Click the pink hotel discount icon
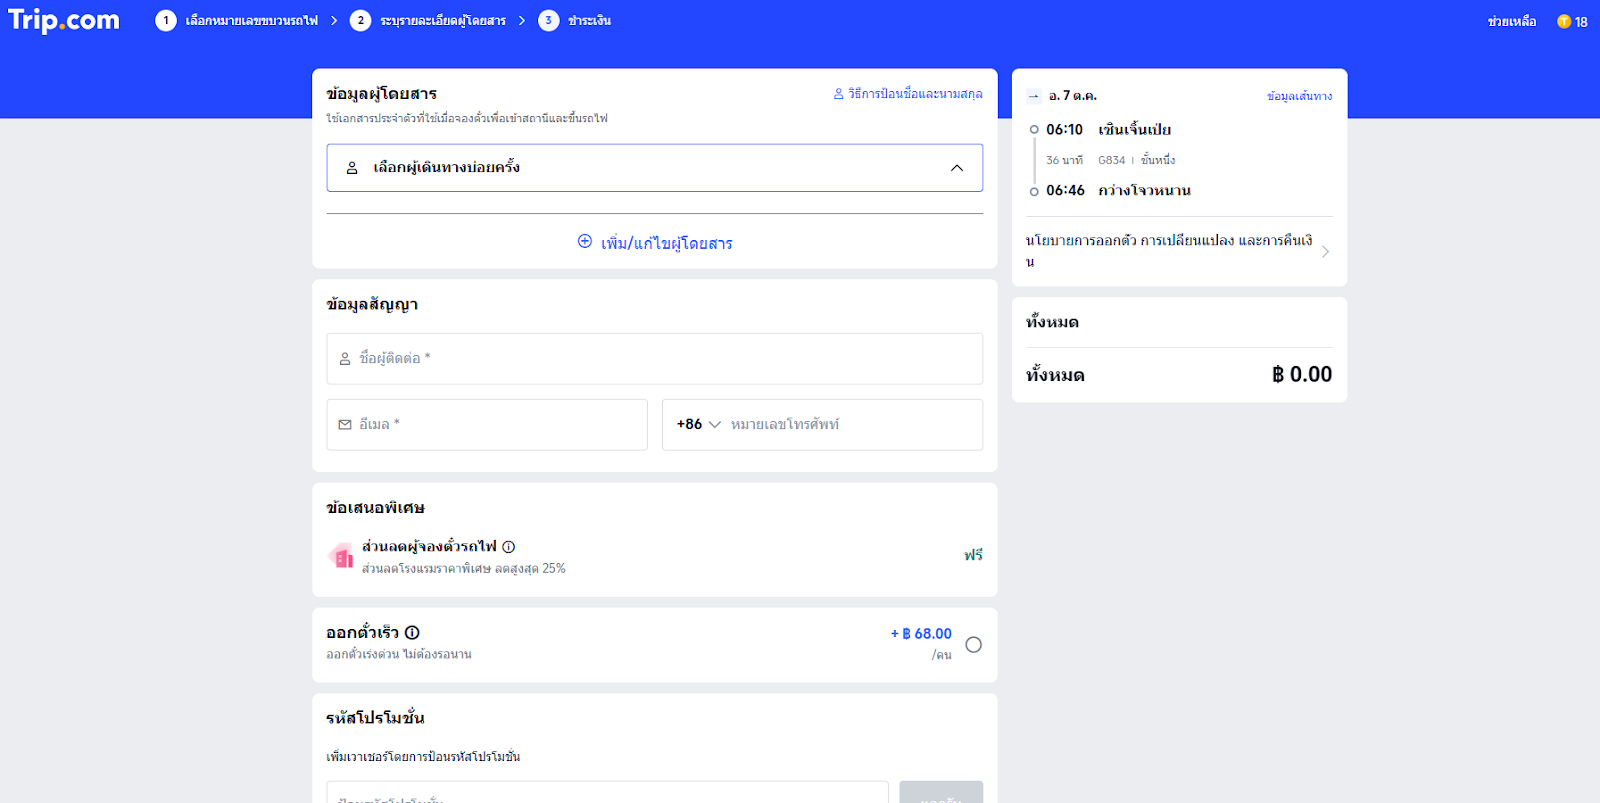Screen dimensions: 1600x803 [x=342, y=557]
